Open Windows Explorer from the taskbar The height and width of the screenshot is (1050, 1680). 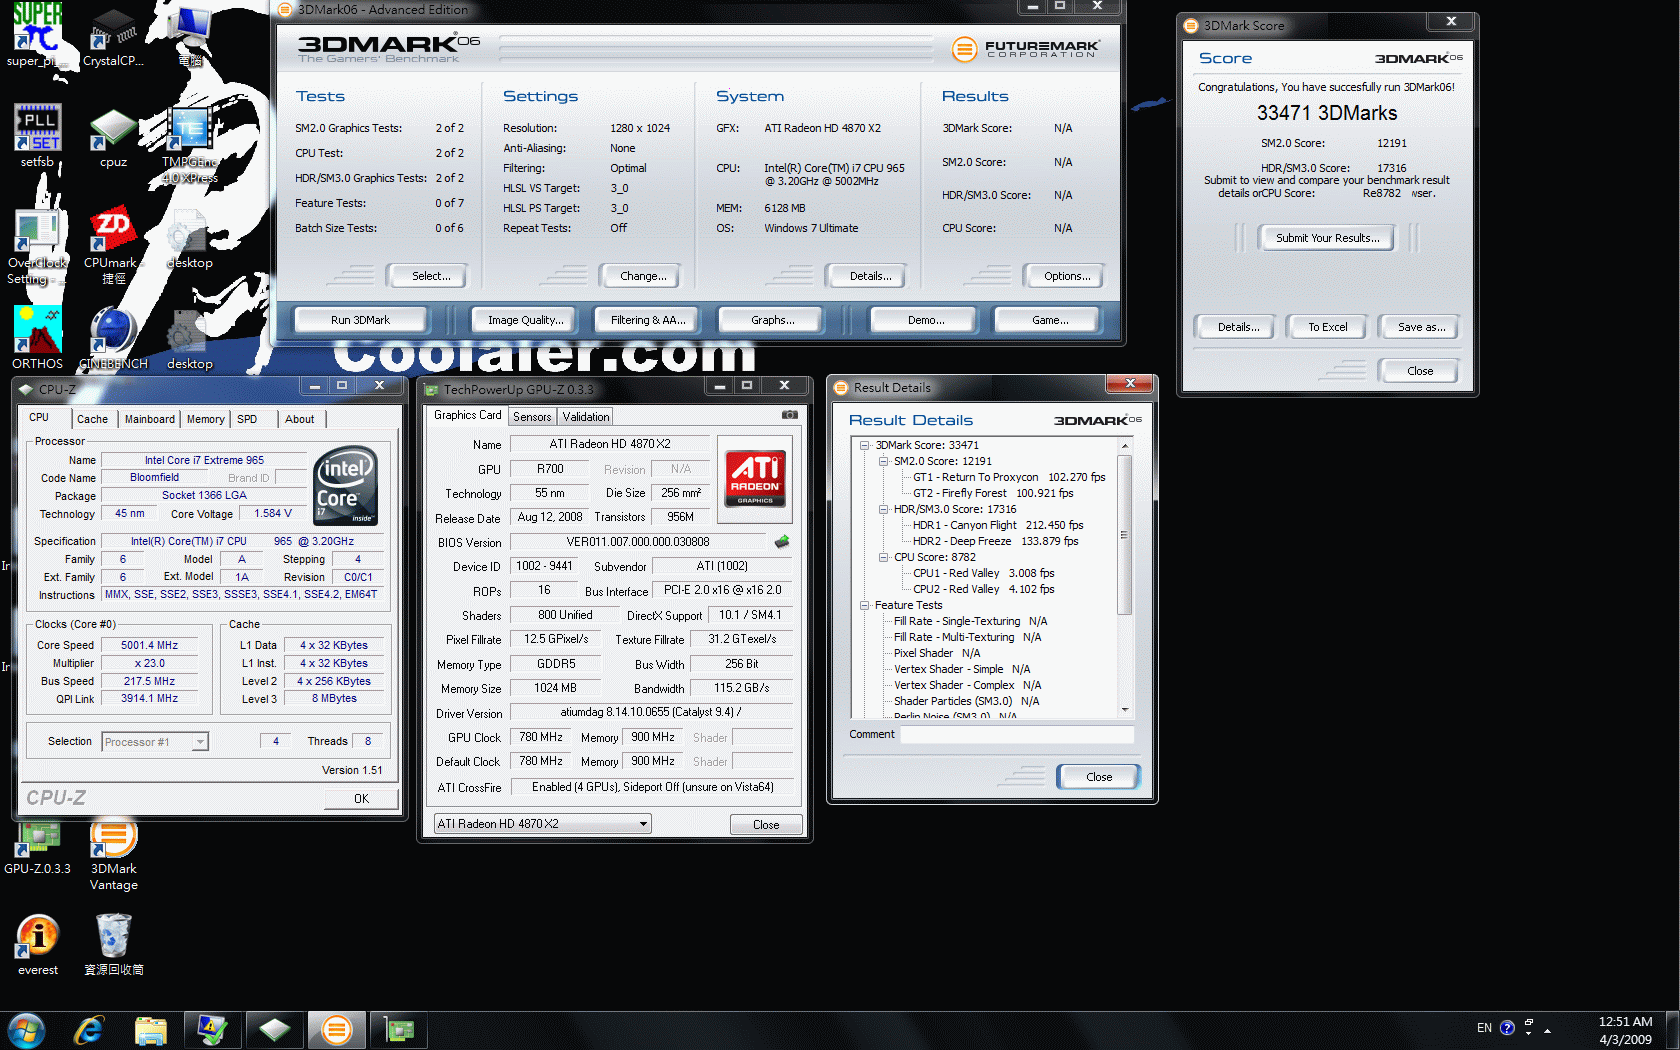click(x=151, y=1029)
